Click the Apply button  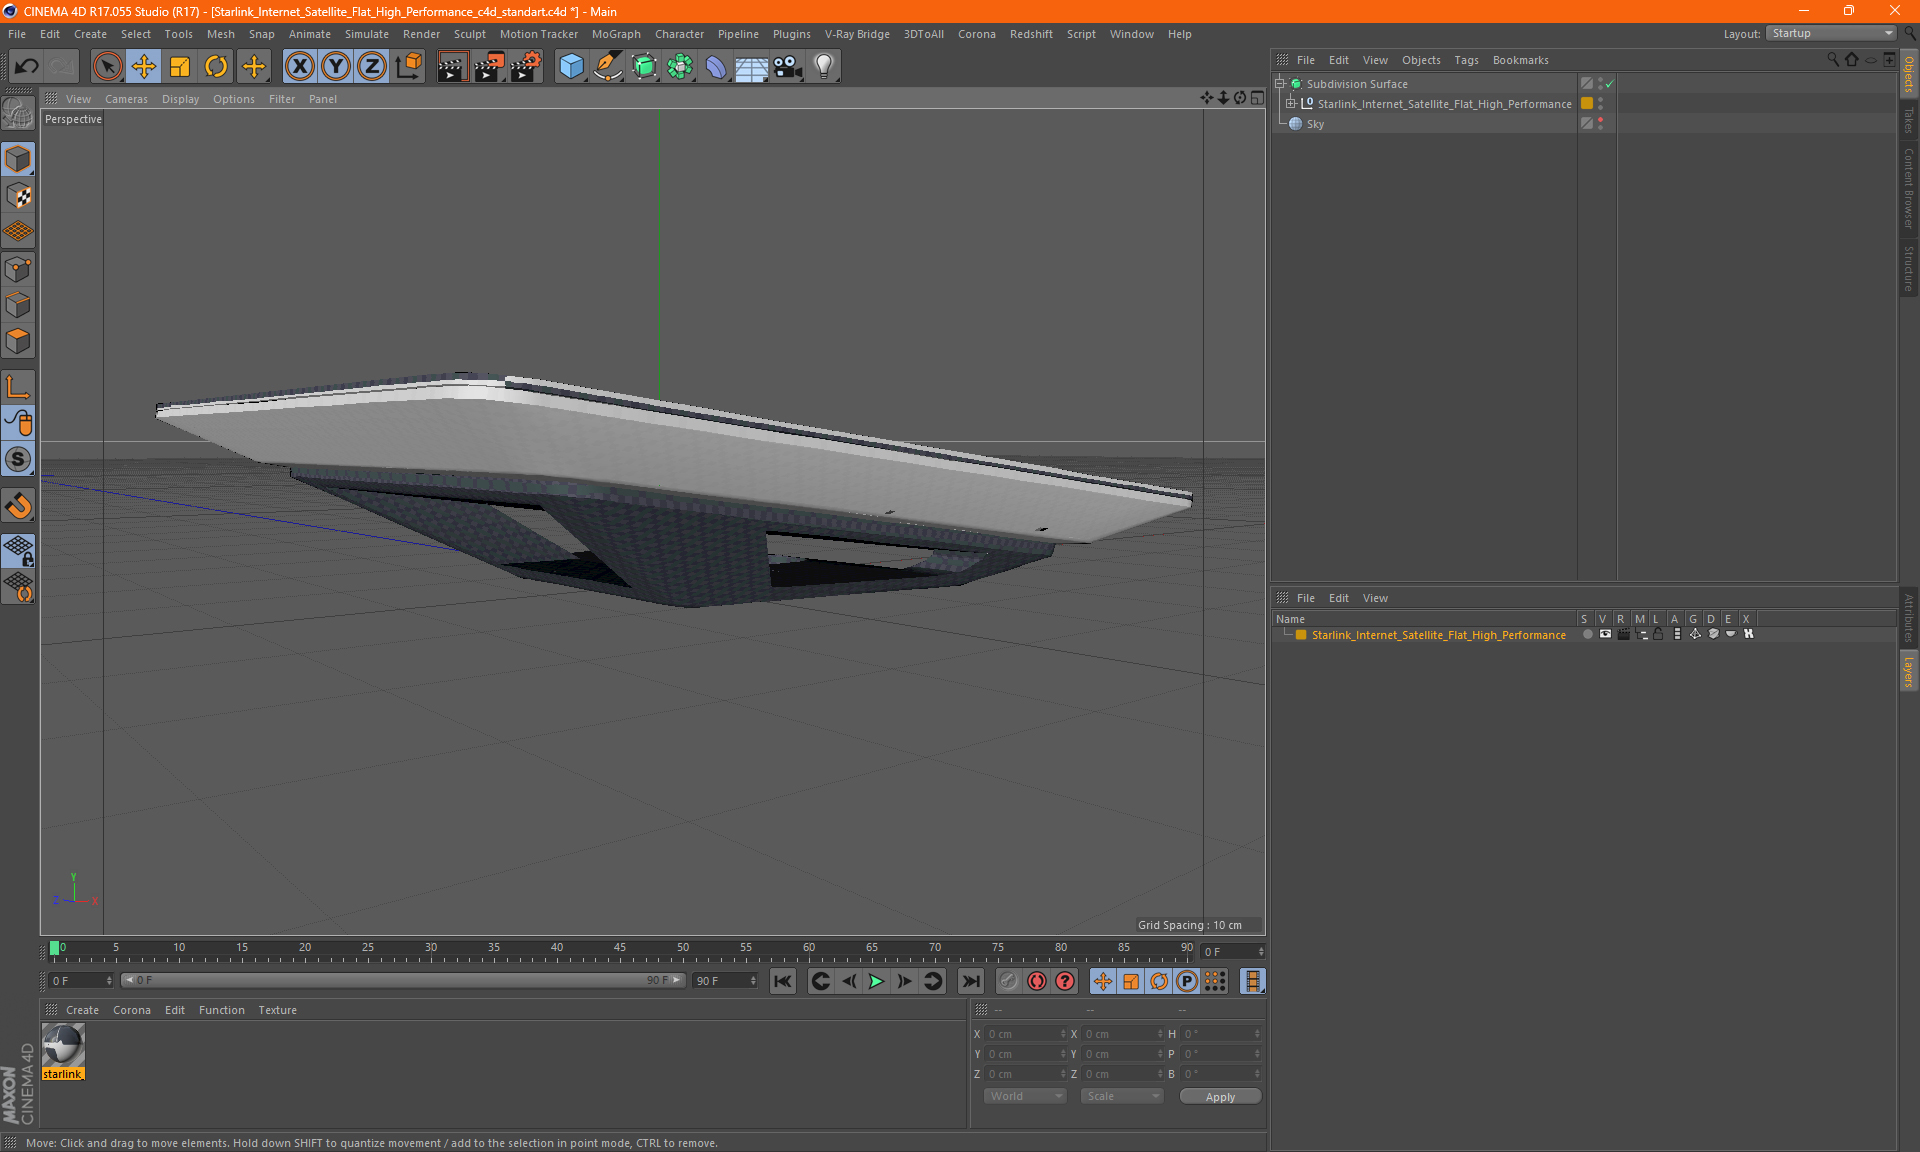(x=1220, y=1097)
